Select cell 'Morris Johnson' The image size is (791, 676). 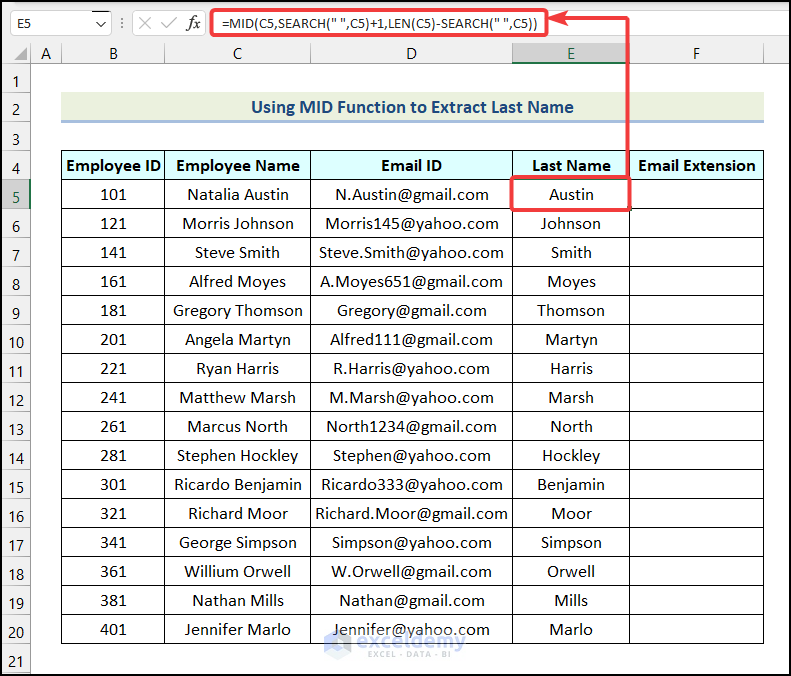coord(237,223)
